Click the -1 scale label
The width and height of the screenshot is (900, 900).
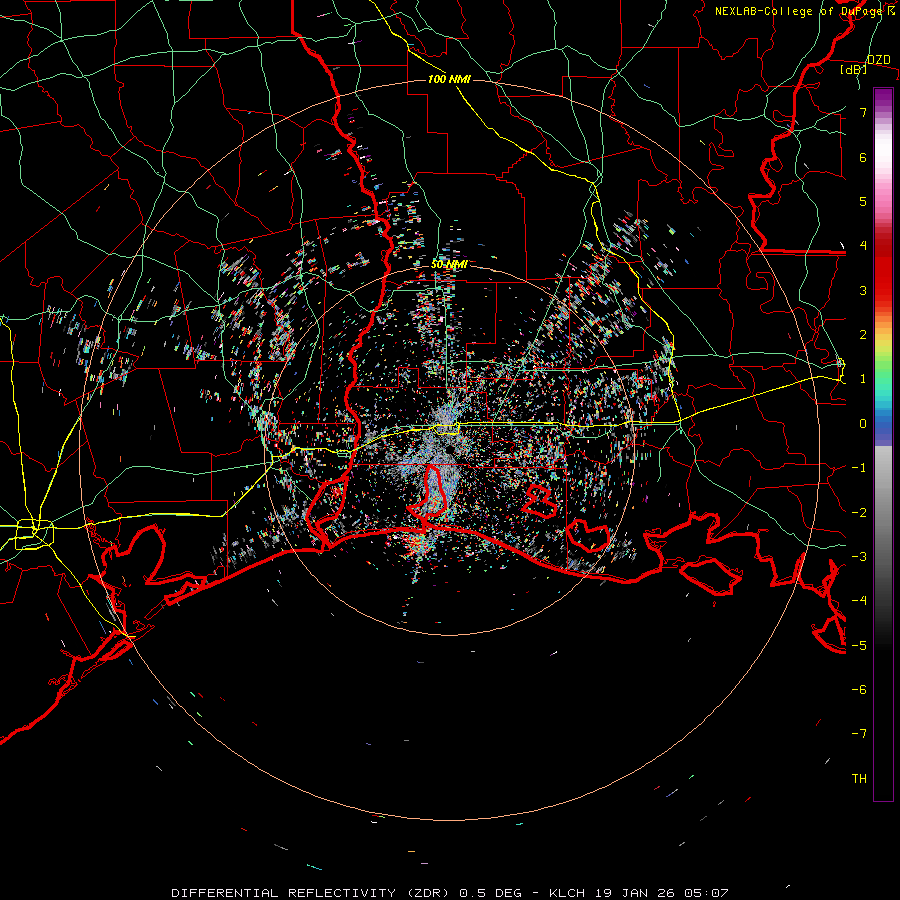(859, 468)
